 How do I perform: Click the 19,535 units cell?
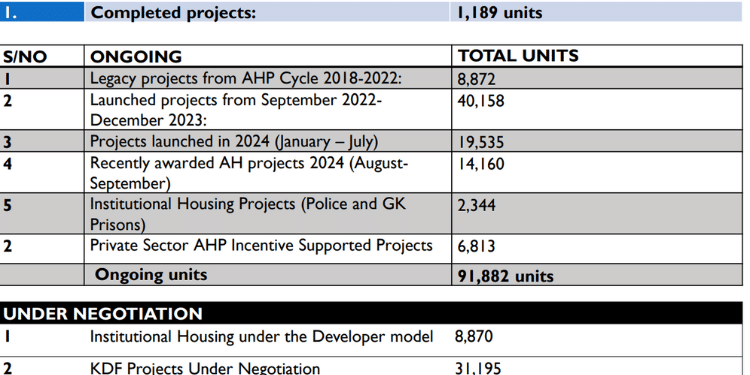click(481, 142)
